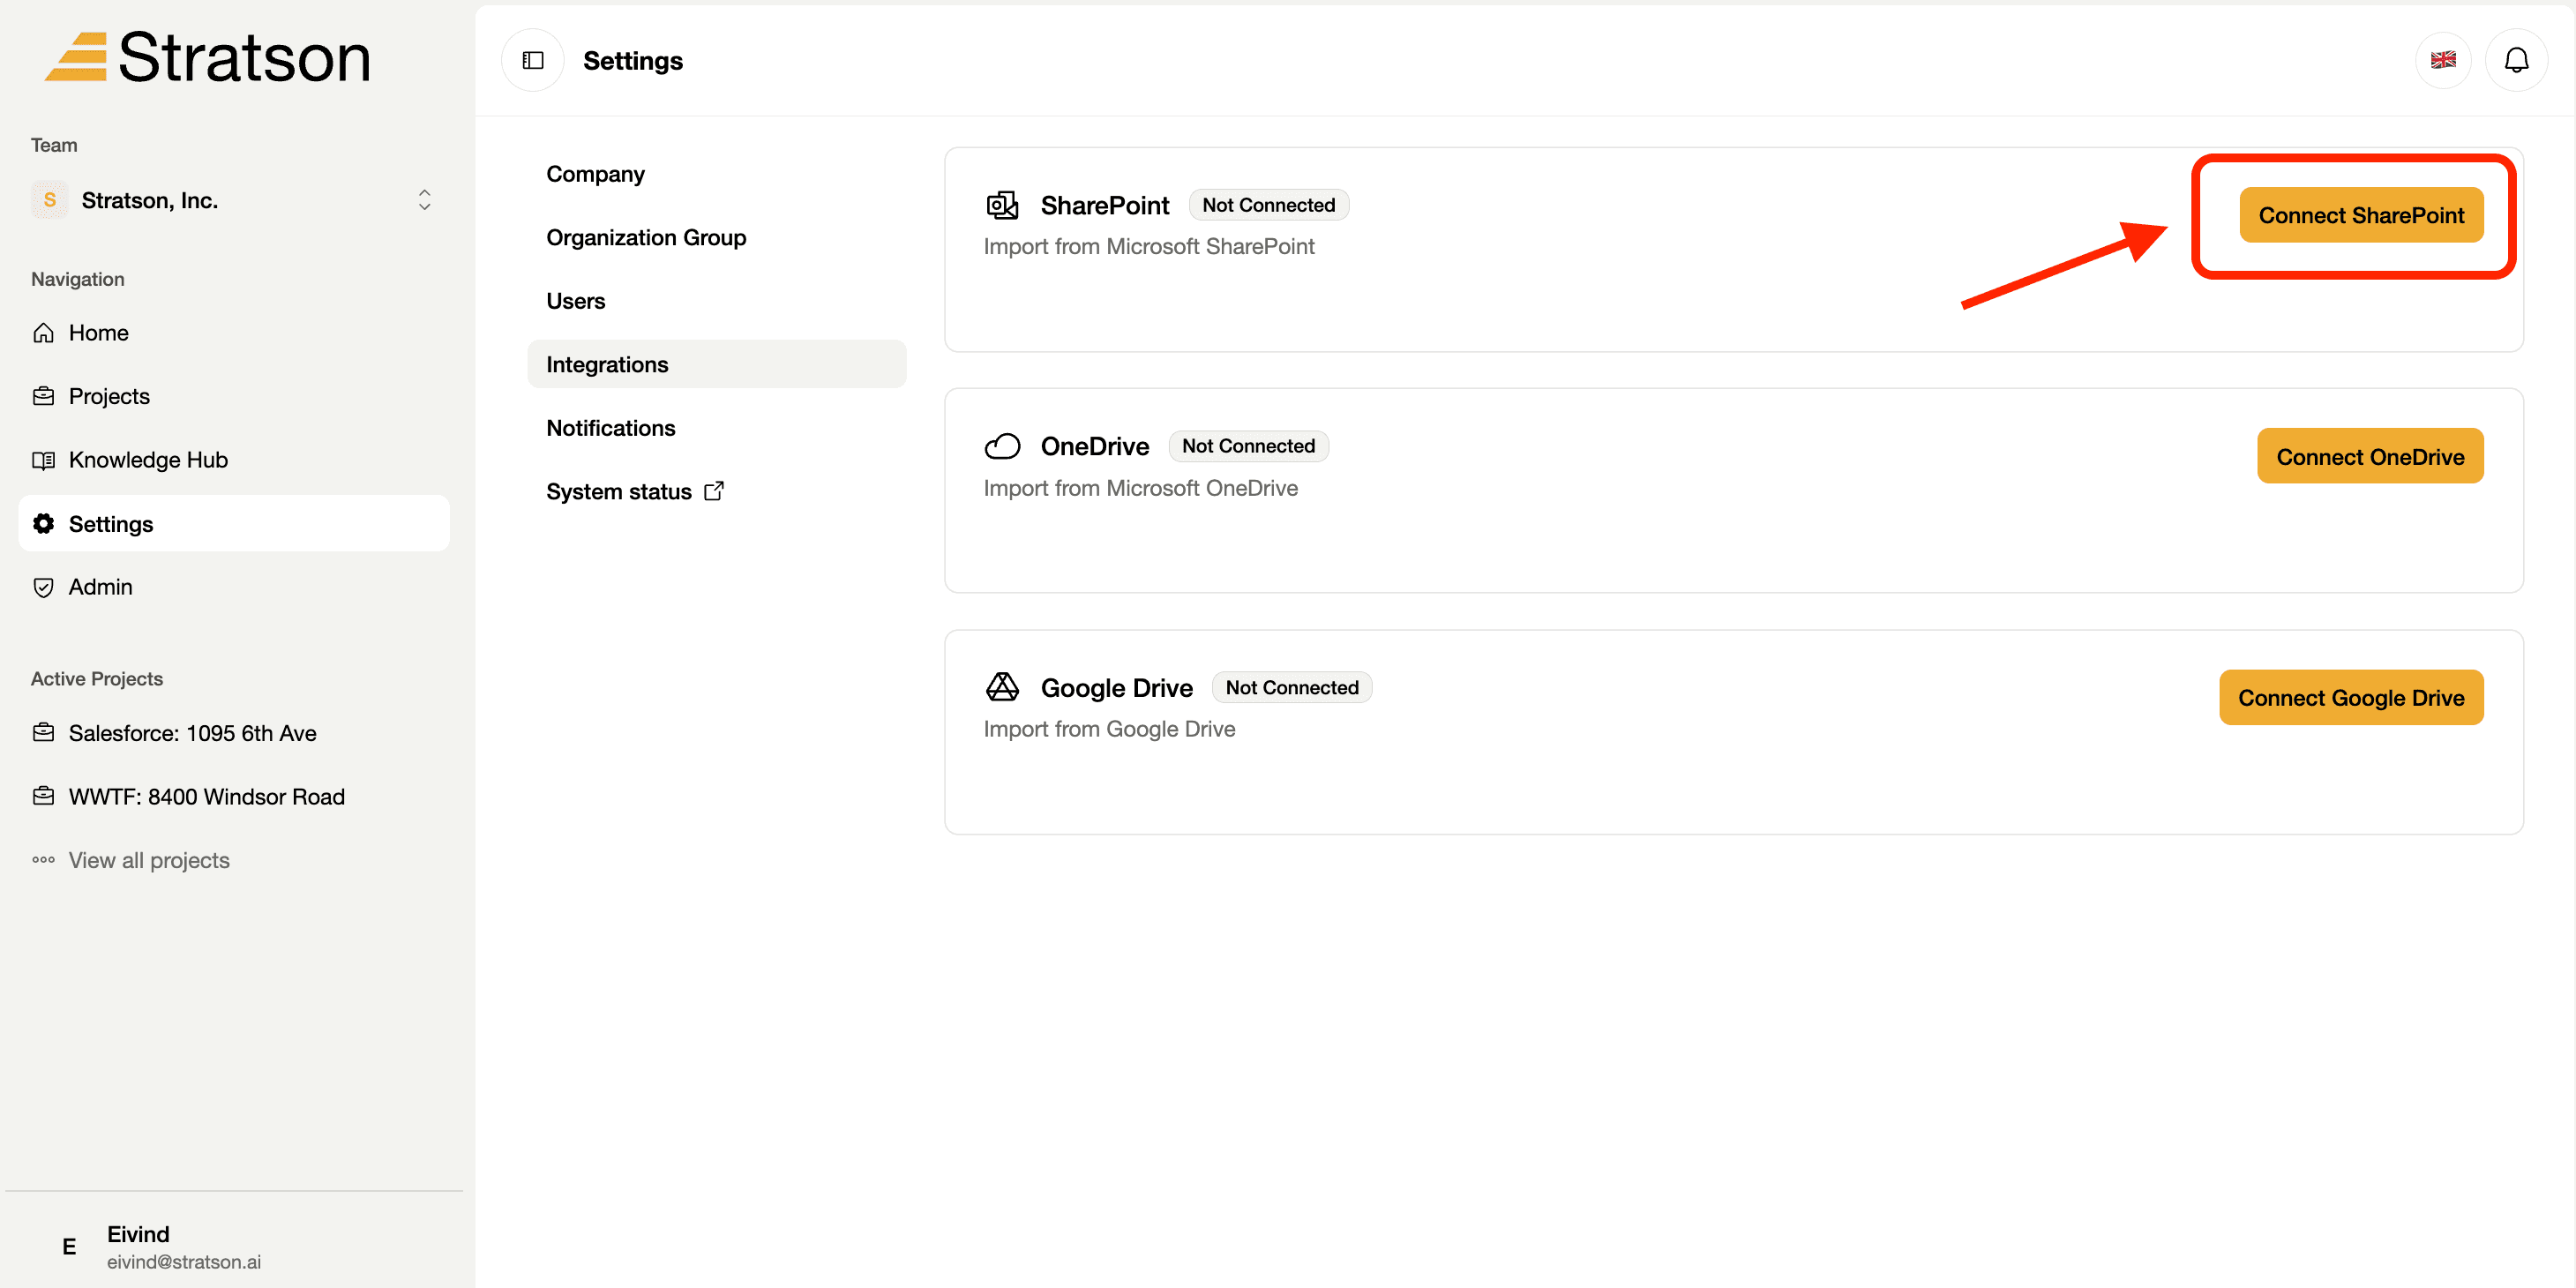Open the Company settings tab
This screenshot has width=2576, height=1288.
[x=716, y=174]
